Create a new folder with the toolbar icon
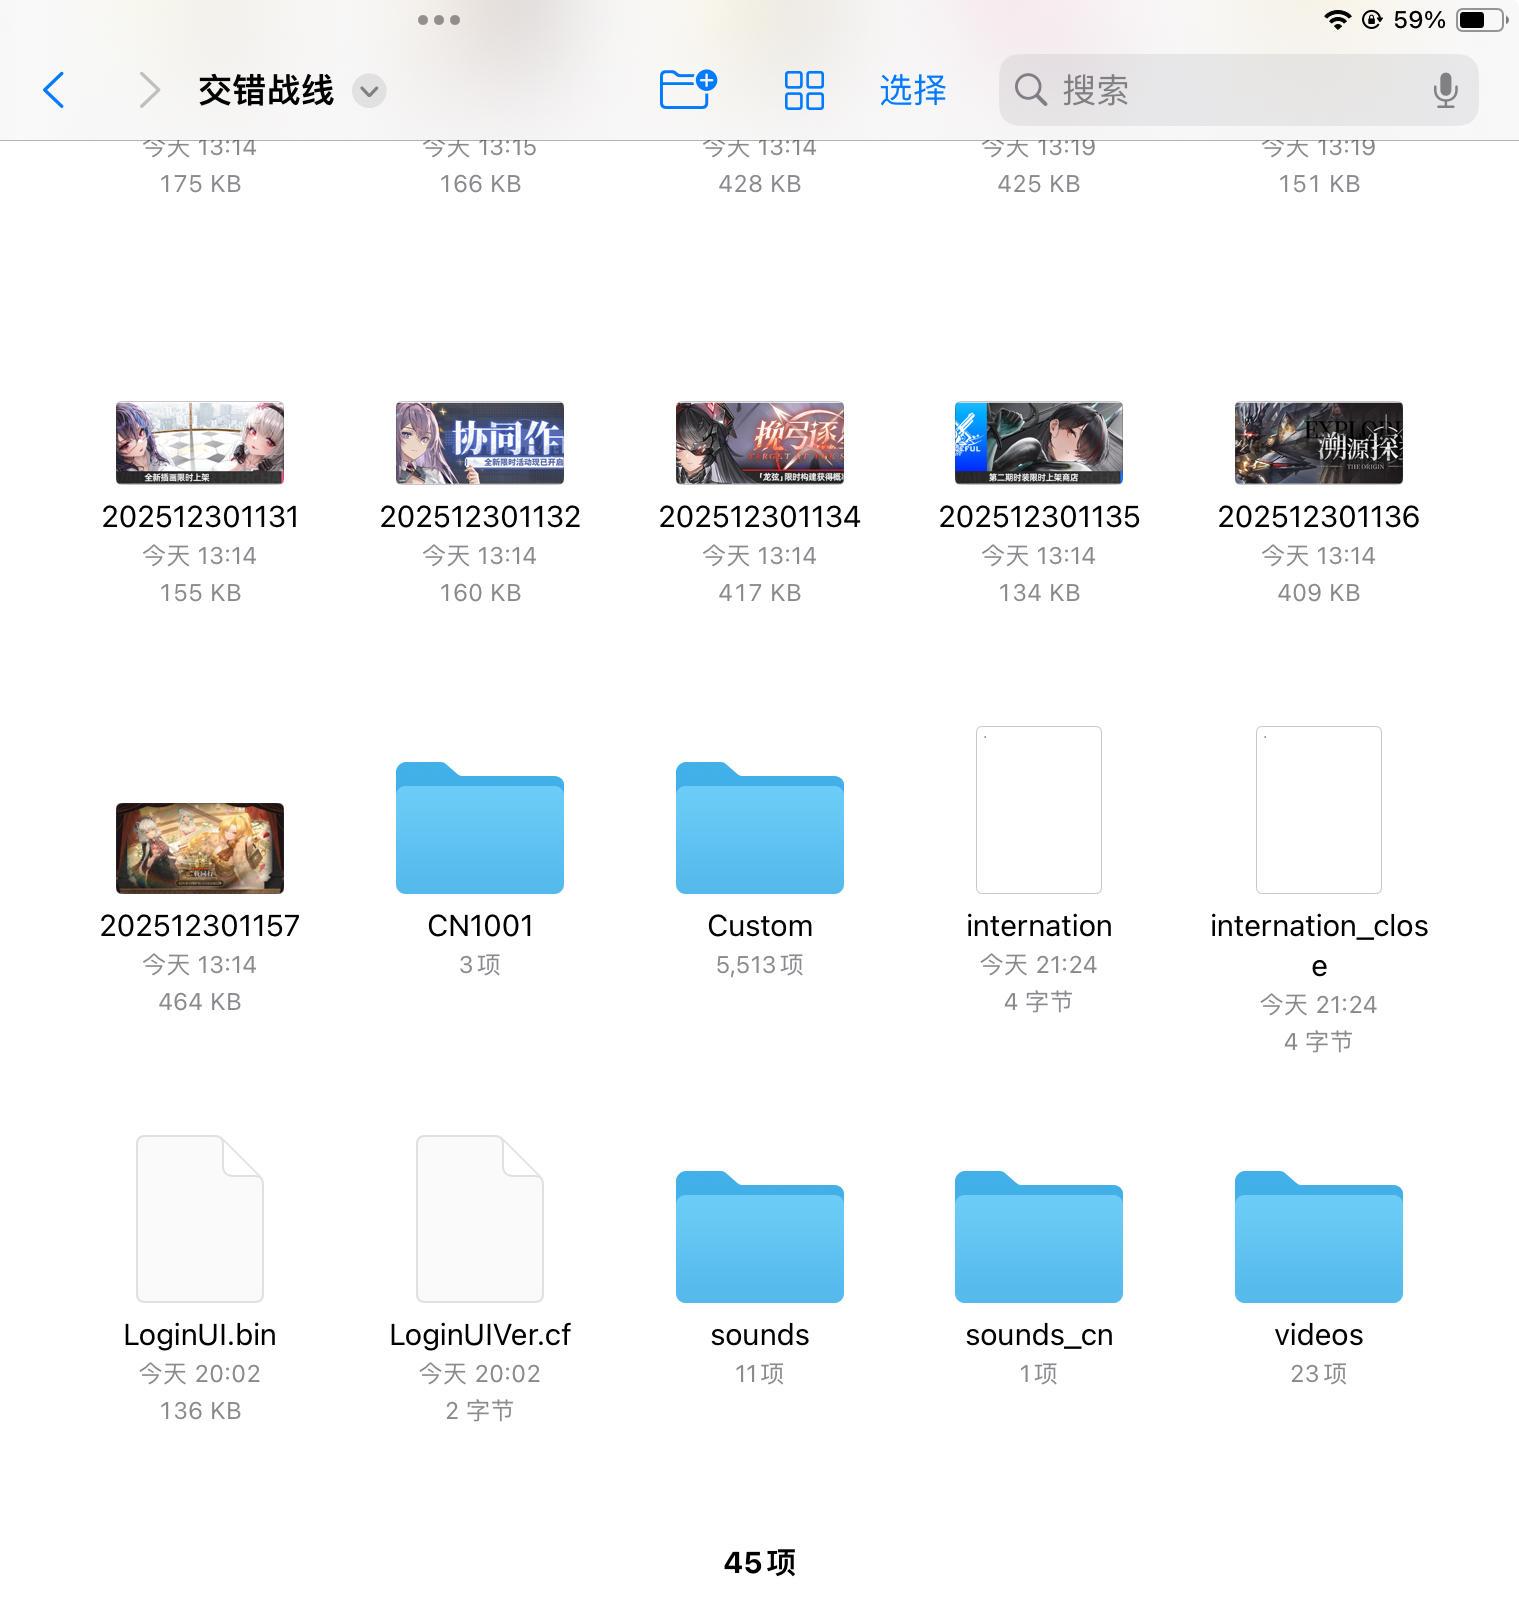 [688, 90]
